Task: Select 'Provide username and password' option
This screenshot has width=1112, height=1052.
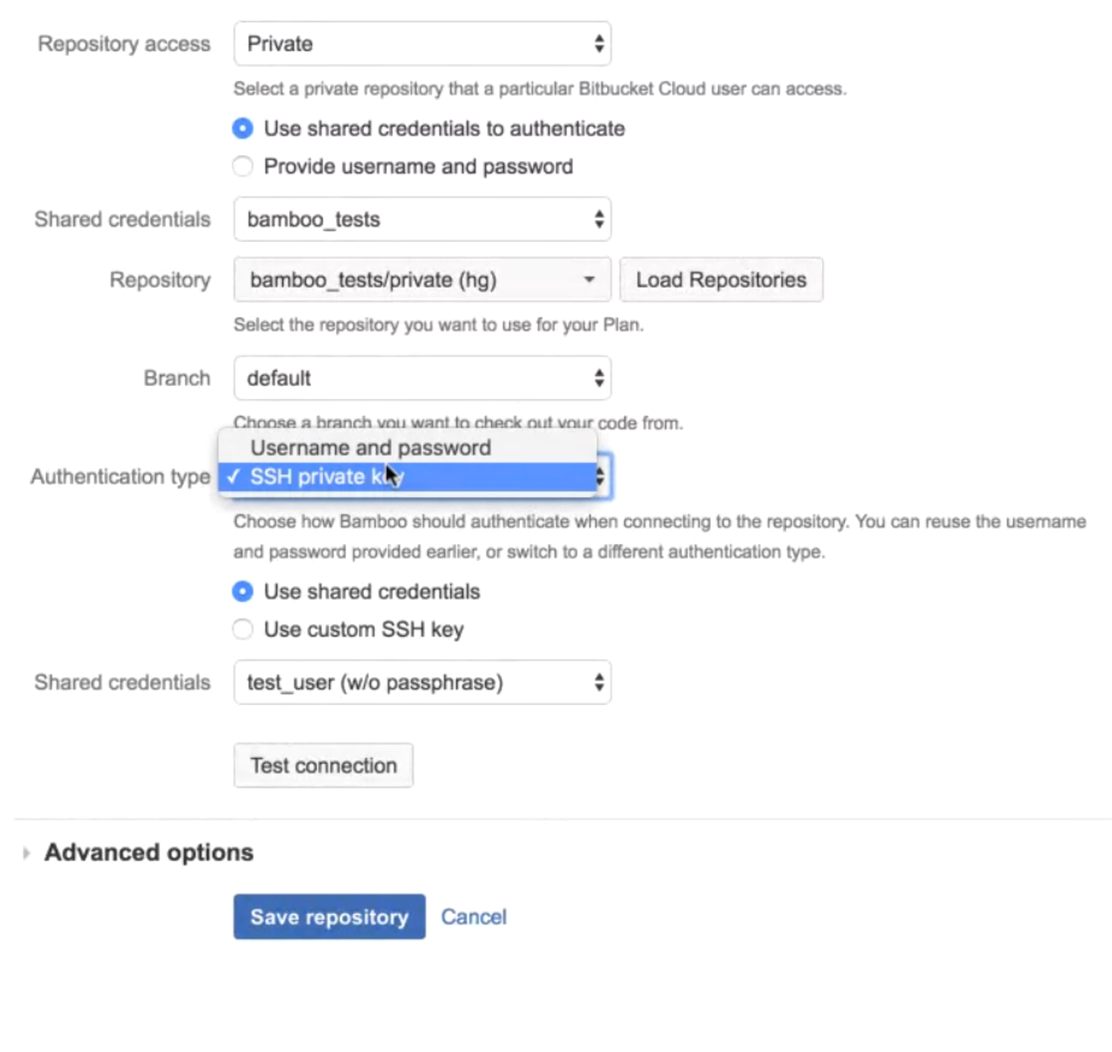Action: [x=242, y=166]
